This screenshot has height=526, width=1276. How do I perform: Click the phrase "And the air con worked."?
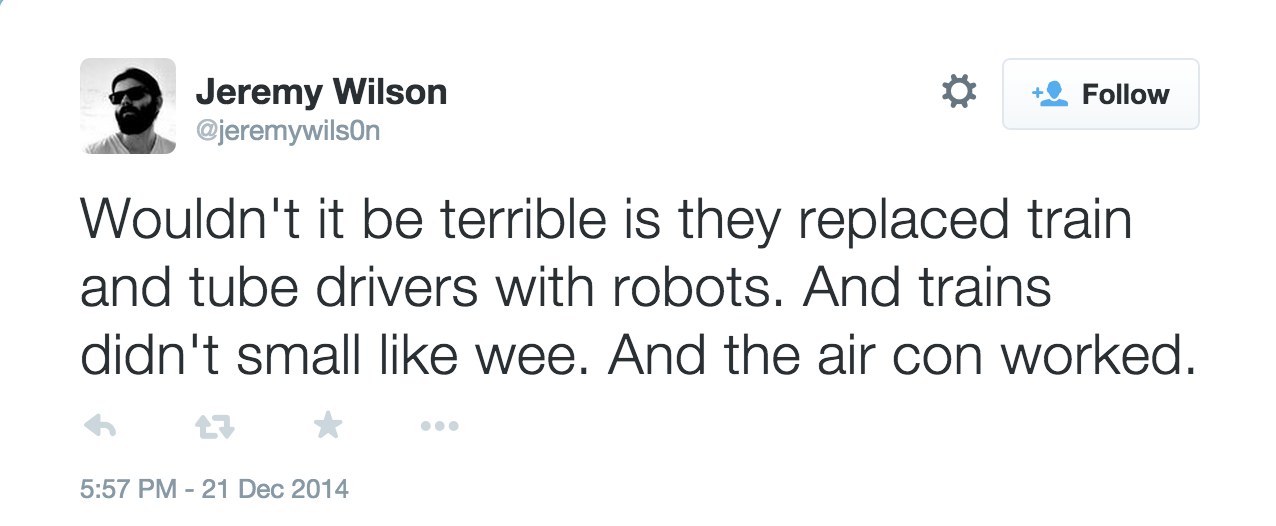pyautogui.click(x=903, y=356)
